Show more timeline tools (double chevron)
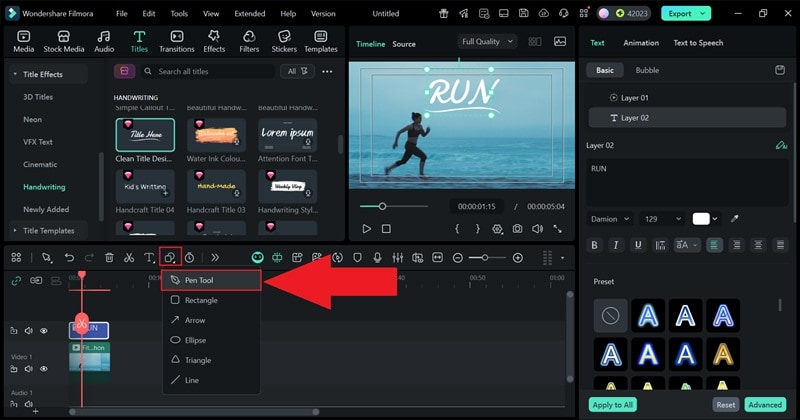Image resolution: width=800 pixels, height=420 pixels. coord(215,258)
